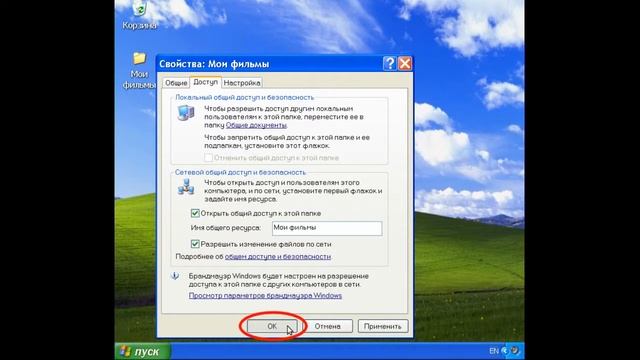Open the Корзина recycle bin icon
Image resolution: width=640 pixels, height=360 pixels.
(x=140, y=16)
